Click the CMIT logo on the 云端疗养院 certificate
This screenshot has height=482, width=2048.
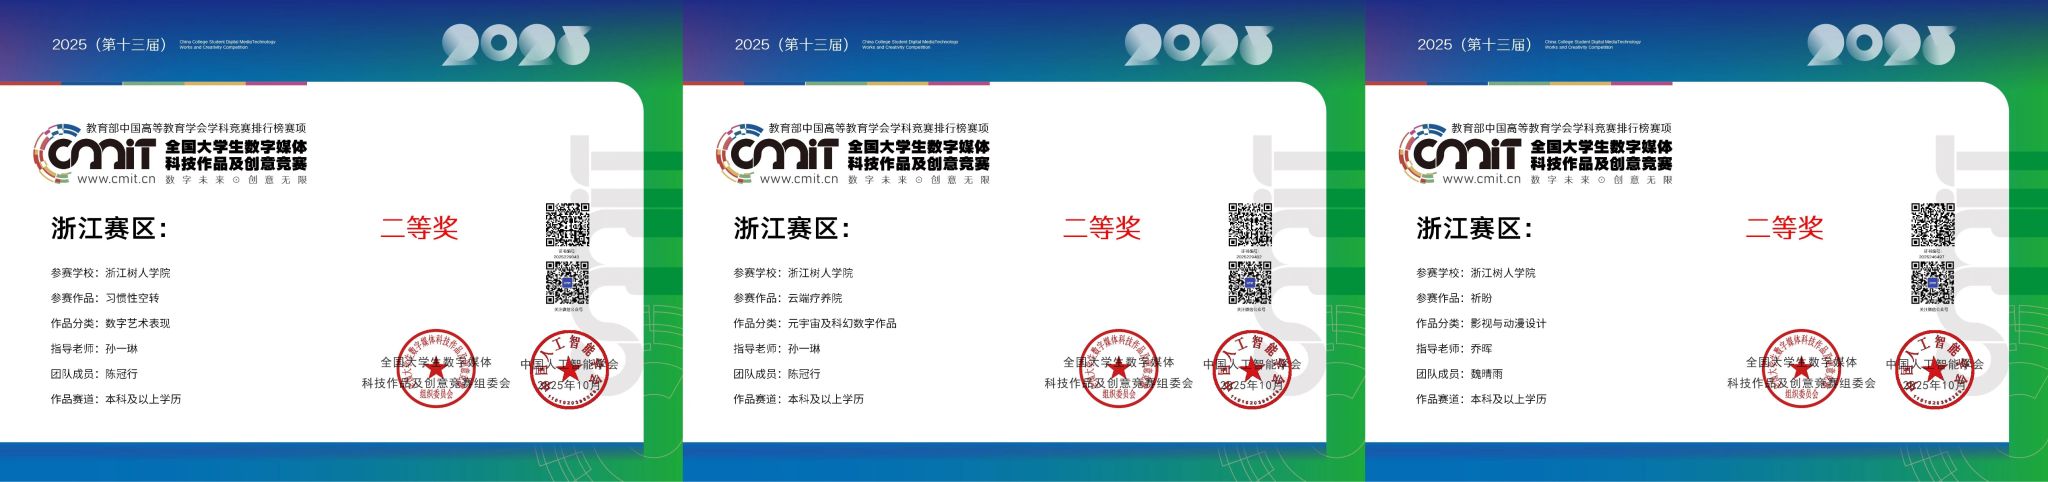point(776,153)
